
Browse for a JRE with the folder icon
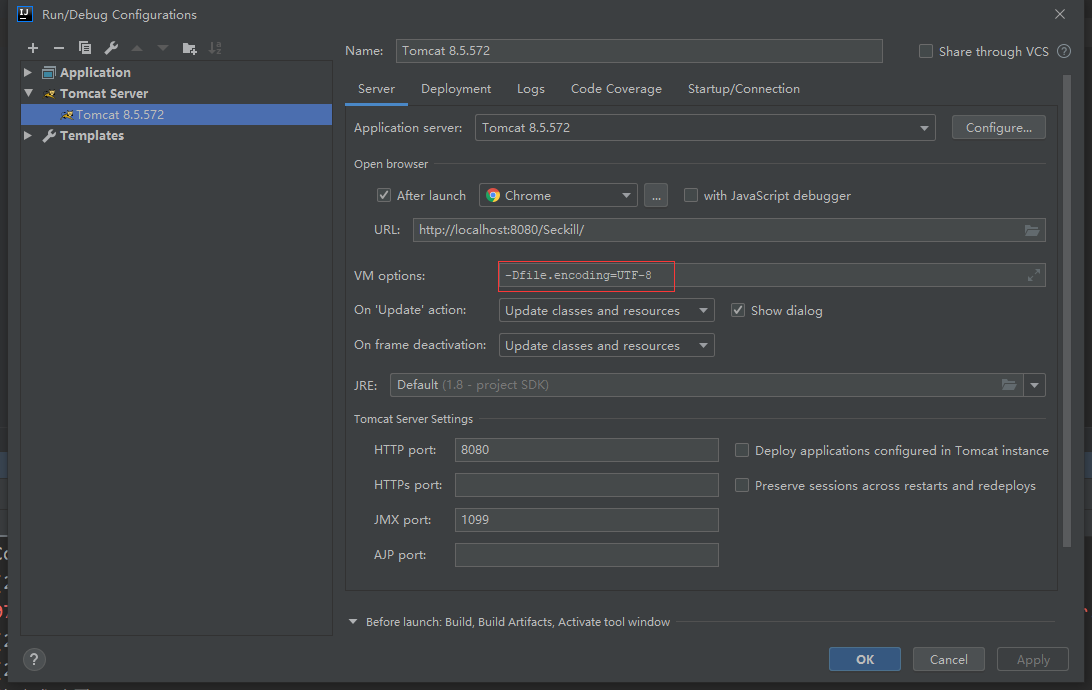coord(1008,384)
